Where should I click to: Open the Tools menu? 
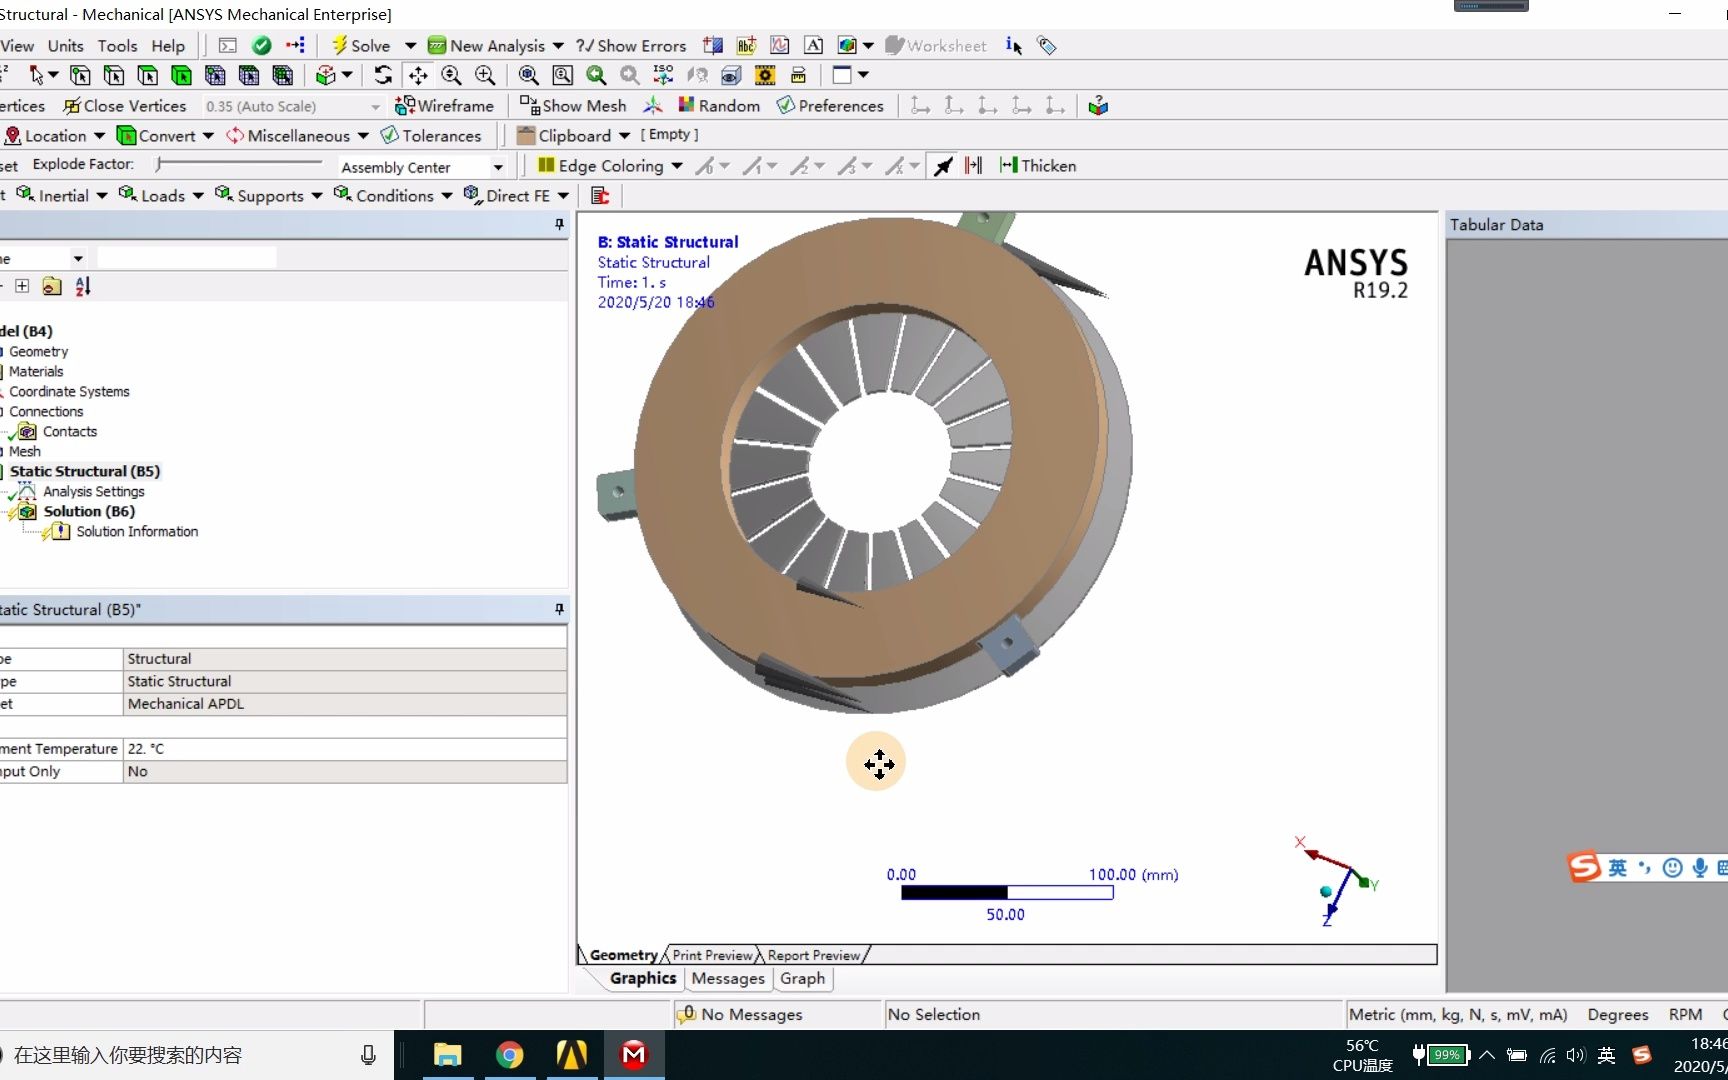117,46
